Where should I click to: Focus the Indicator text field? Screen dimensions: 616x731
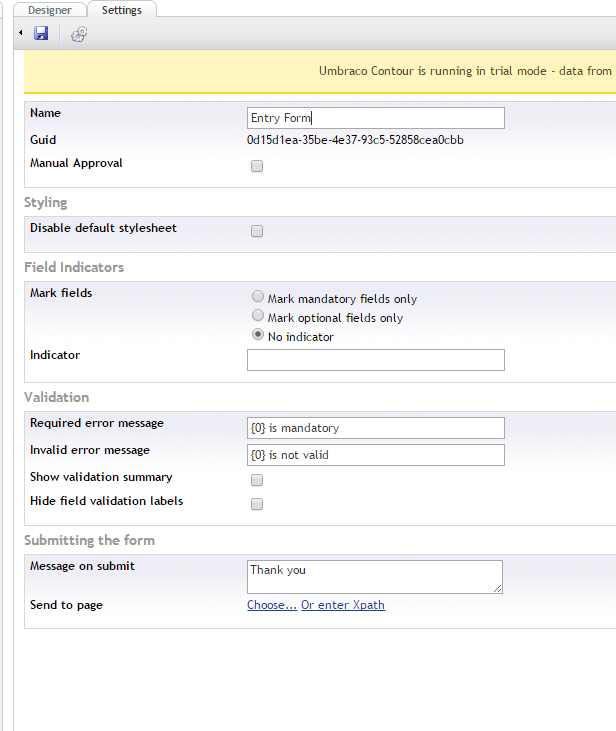375,360
